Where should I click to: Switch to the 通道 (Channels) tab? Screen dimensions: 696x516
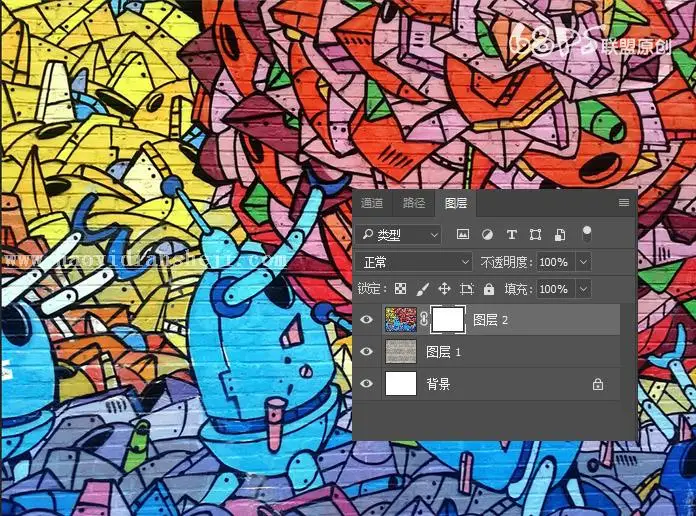tap(372, 203)
